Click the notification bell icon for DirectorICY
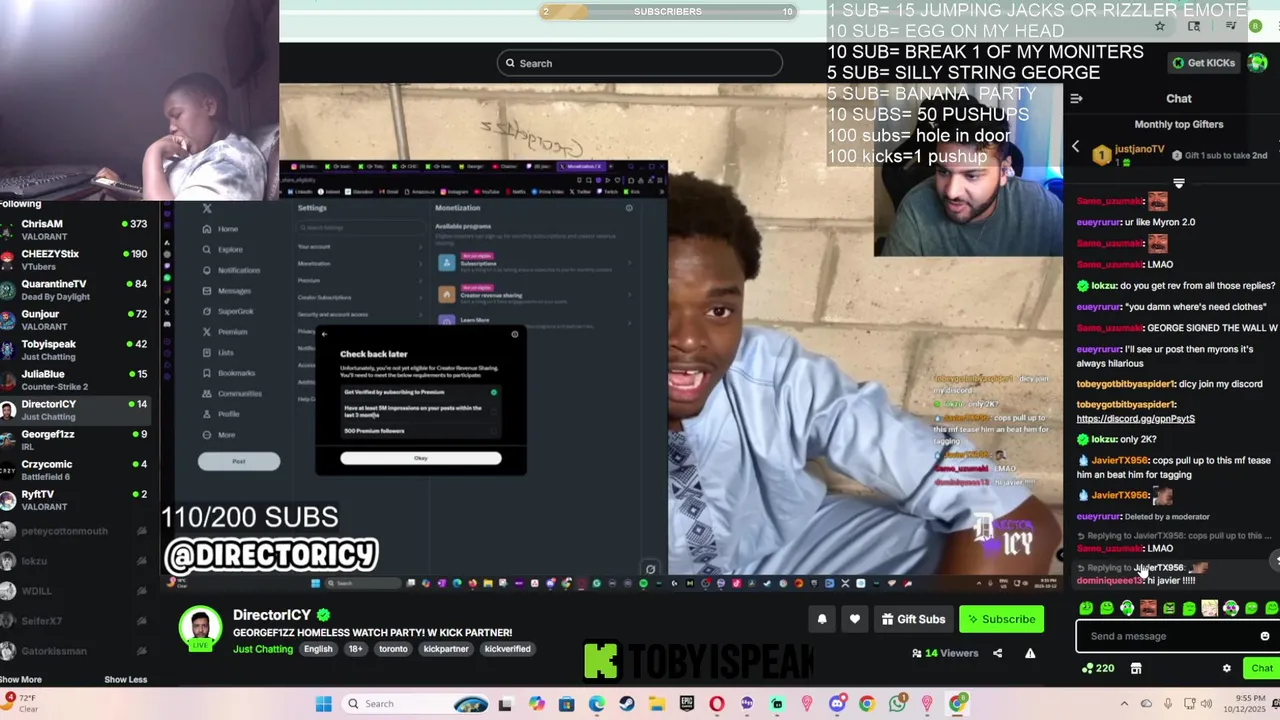The height and width of the screenshot is (720, 1280). click(822, 619)
